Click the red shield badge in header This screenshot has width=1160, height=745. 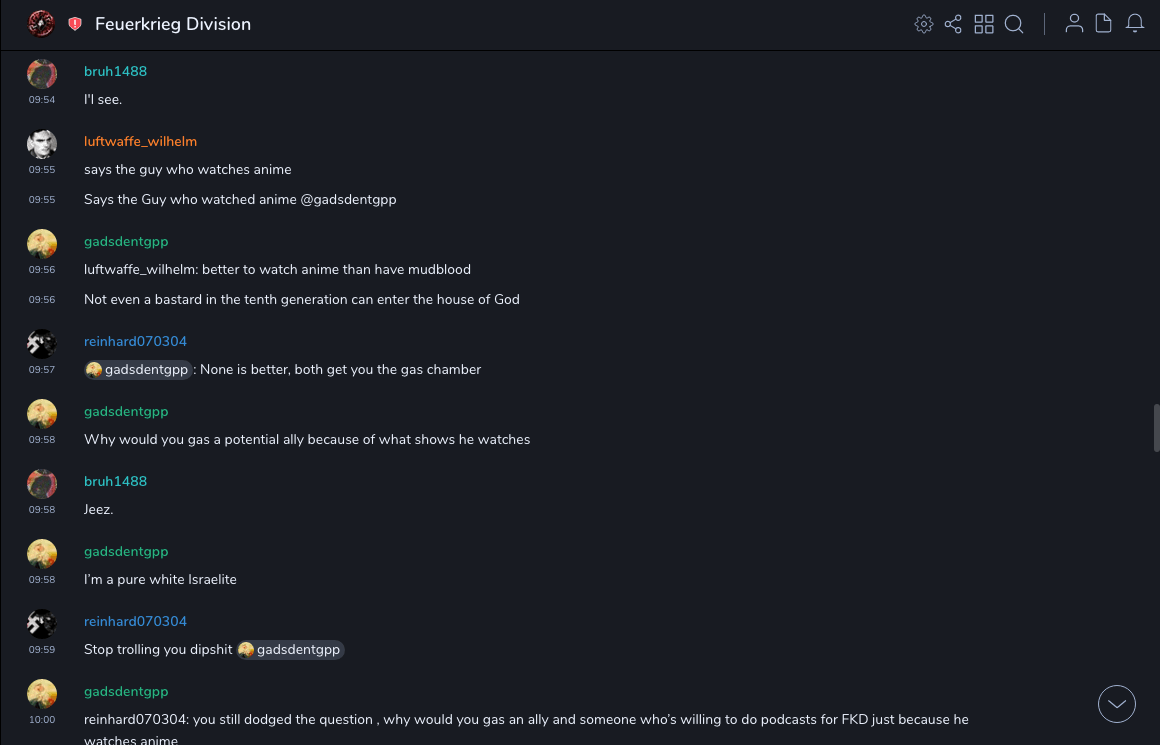pyautogui.click(x=75, y=24)
